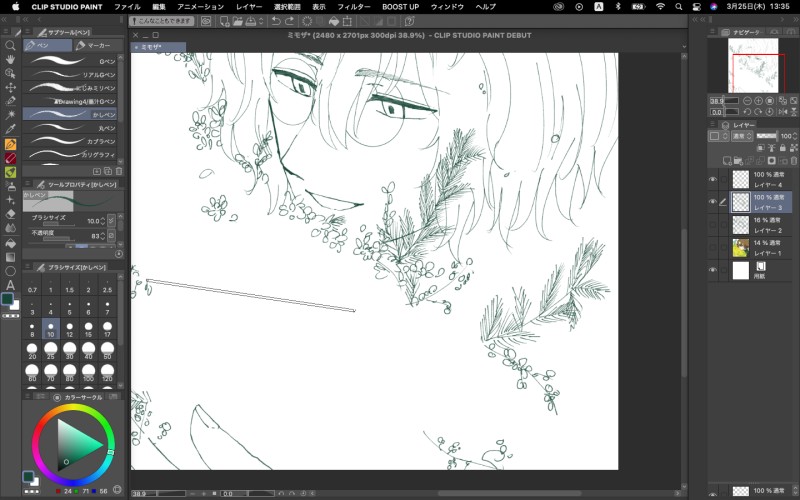This screenshot has width=800, height=500.
Task: Open help question mark icon
Action: tap(409, 21)
